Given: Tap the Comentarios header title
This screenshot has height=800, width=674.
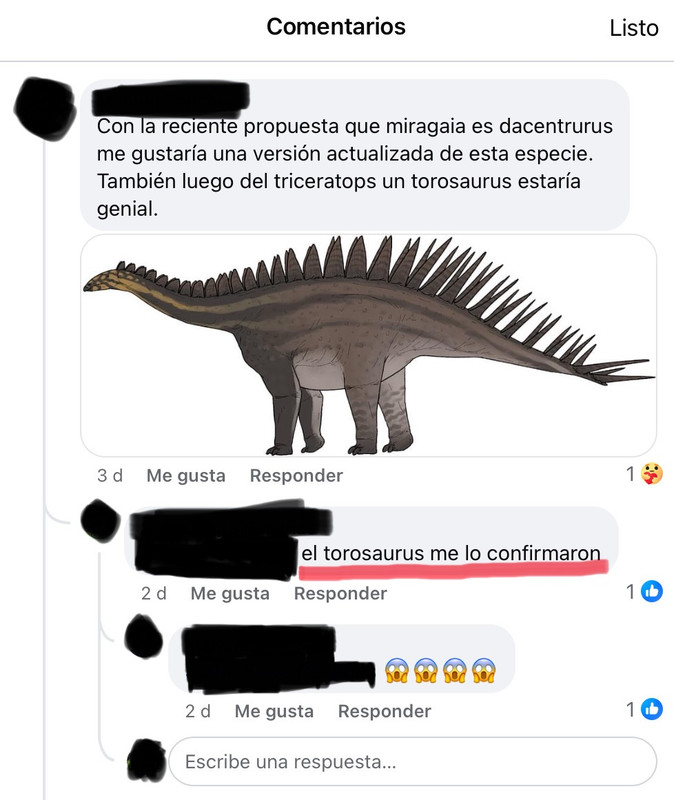Looking at the screenshot, I should tap(336, 27).
